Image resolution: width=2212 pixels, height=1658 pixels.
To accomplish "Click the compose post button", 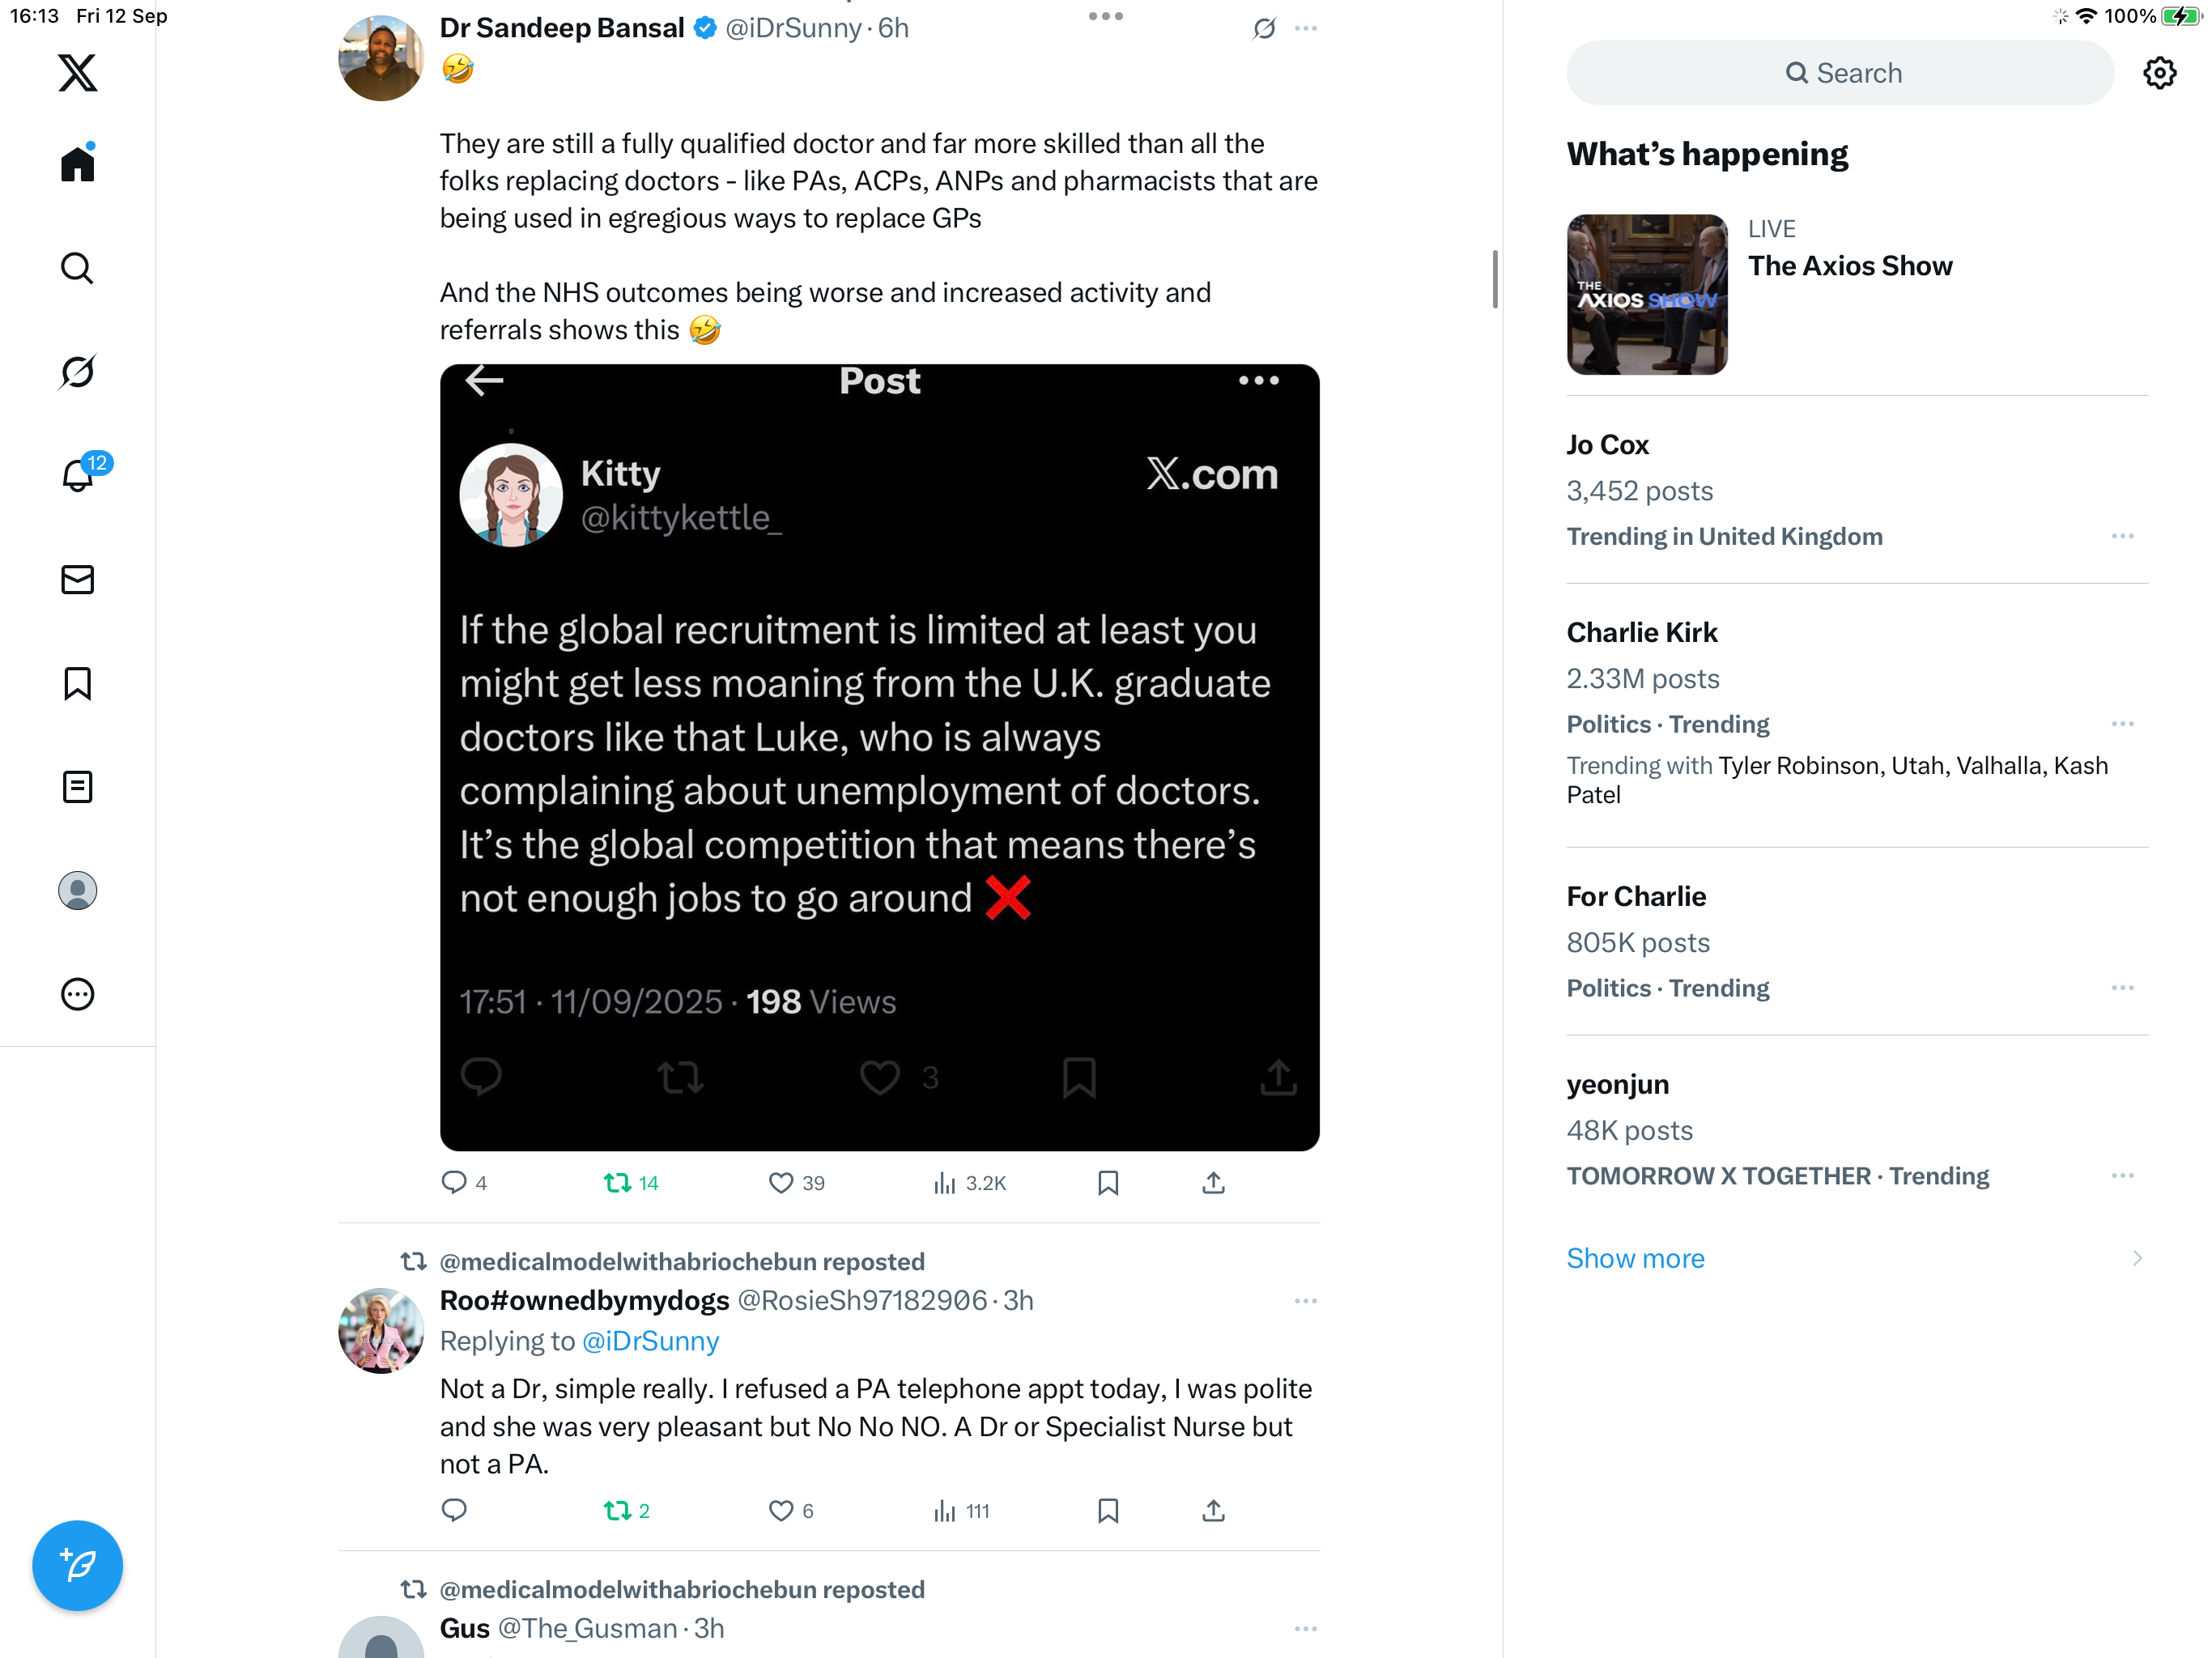I will (77, 1565).
